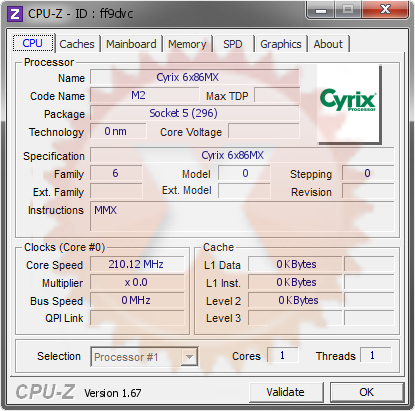Screen dimensions: 415x411
Task: Select the Memory tab
Action: click(187, 44)
